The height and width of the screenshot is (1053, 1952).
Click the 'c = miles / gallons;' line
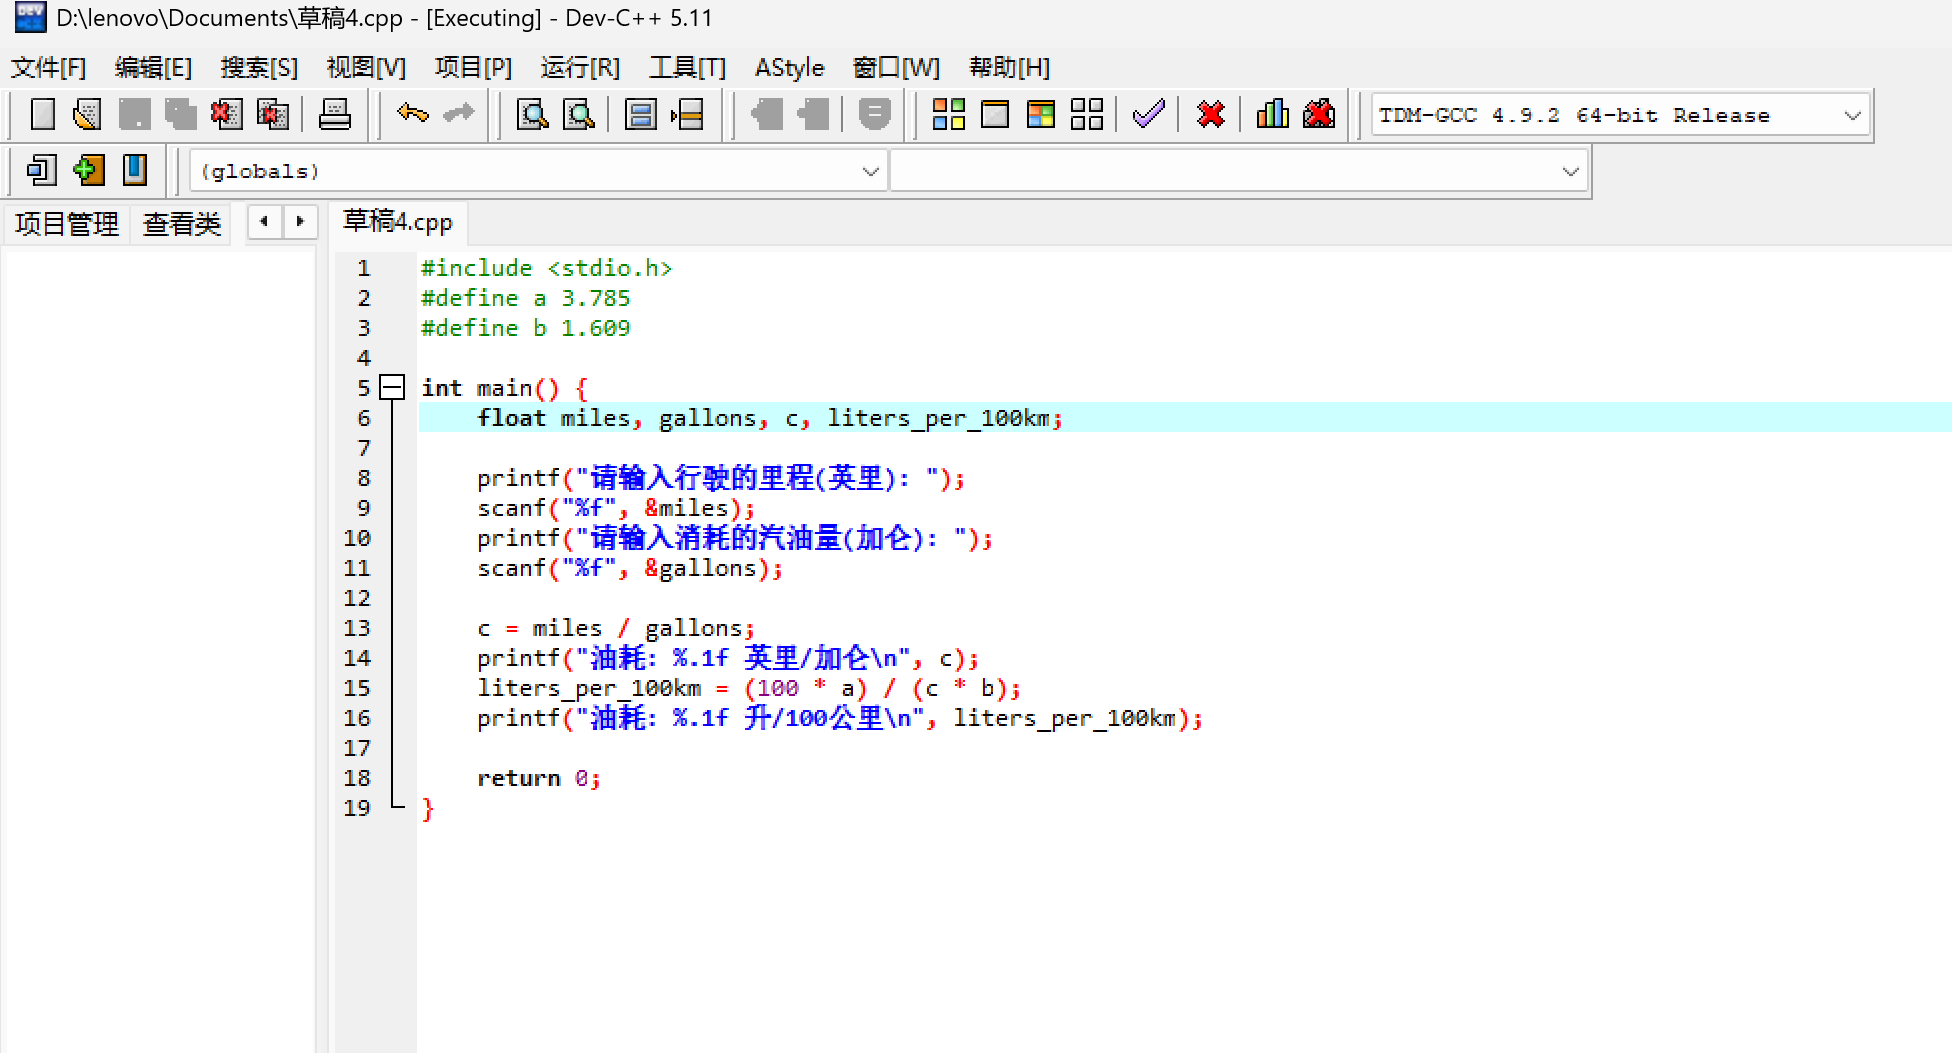(x=616, y=628)
